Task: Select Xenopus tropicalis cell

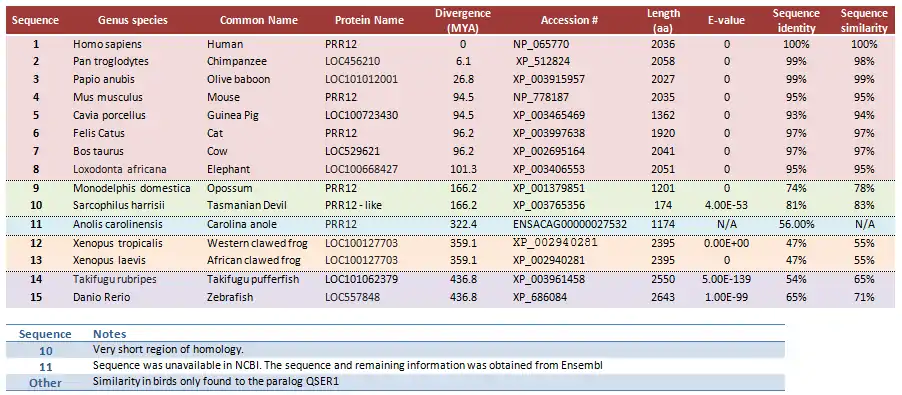Action: click(x=118, y=243)
